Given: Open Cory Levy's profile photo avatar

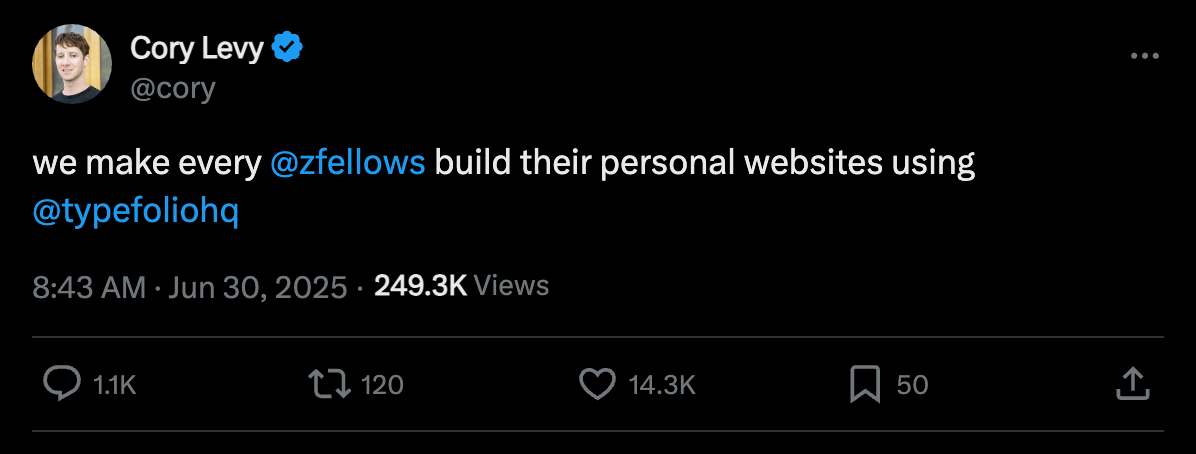Looking at the screenshot, I should pos(72,63).
